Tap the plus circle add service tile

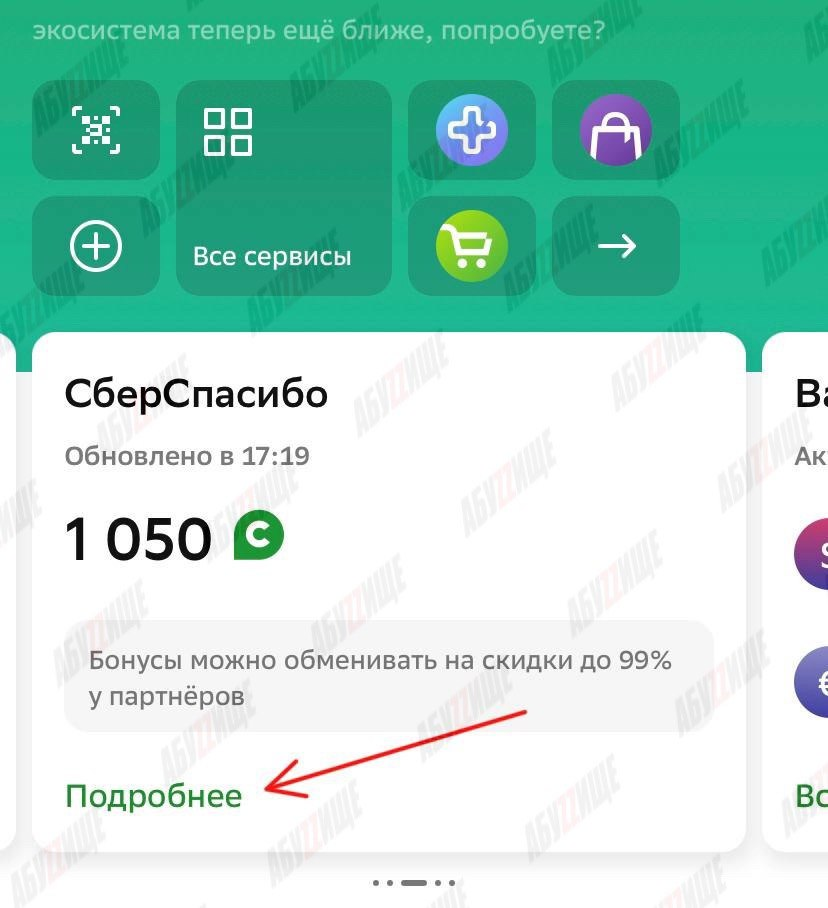(96, 246)
